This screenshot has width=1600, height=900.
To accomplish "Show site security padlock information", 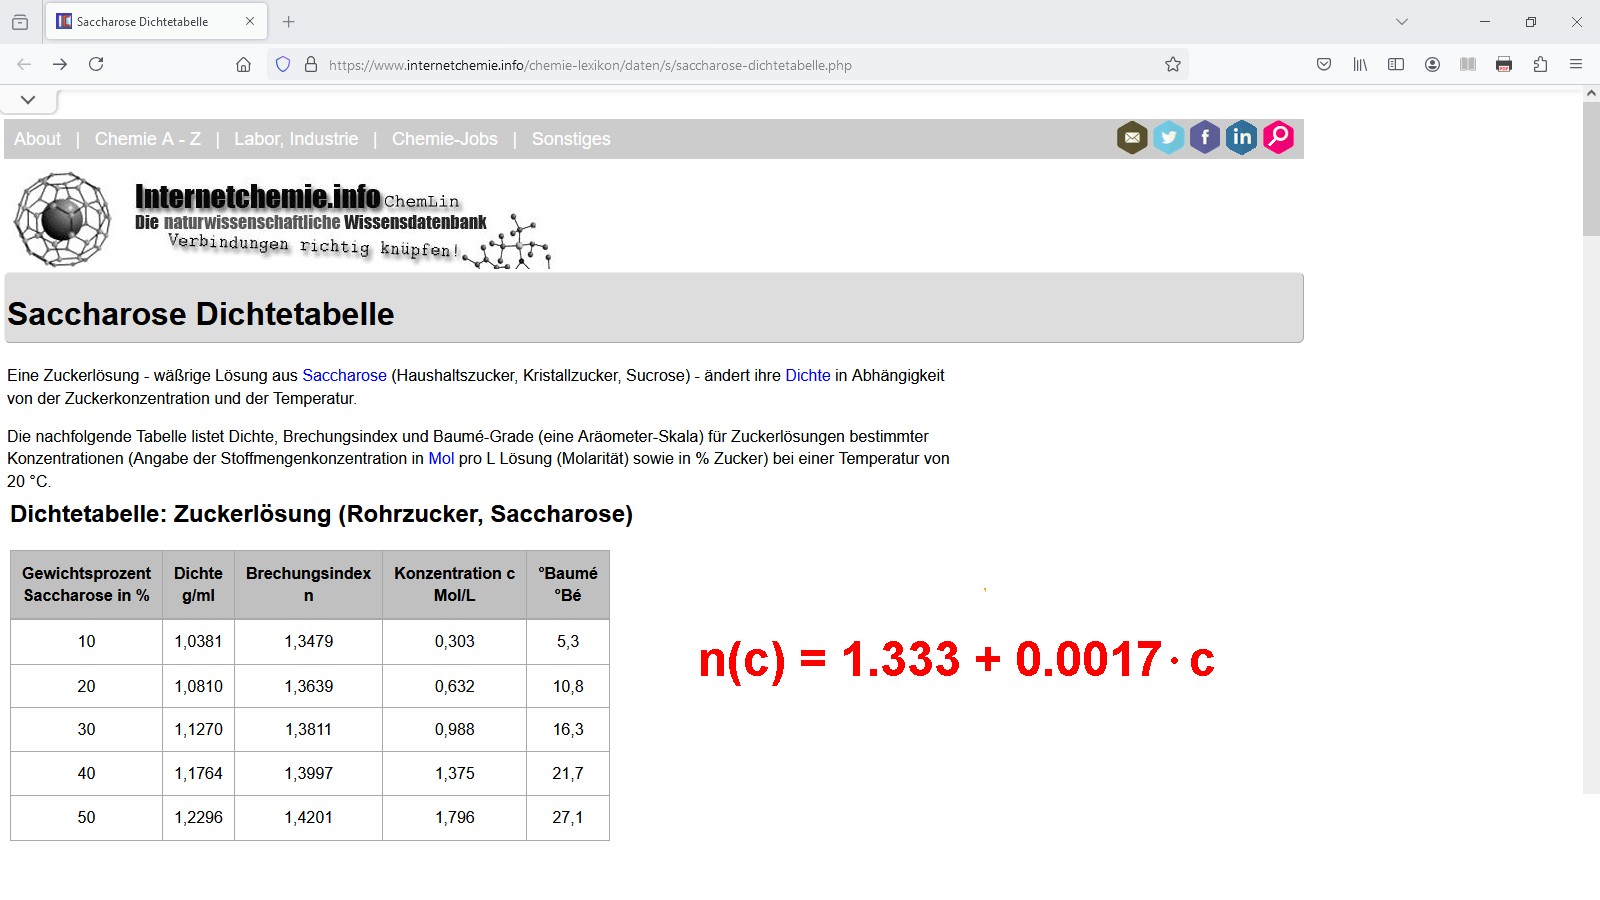I will click(311, 64).
